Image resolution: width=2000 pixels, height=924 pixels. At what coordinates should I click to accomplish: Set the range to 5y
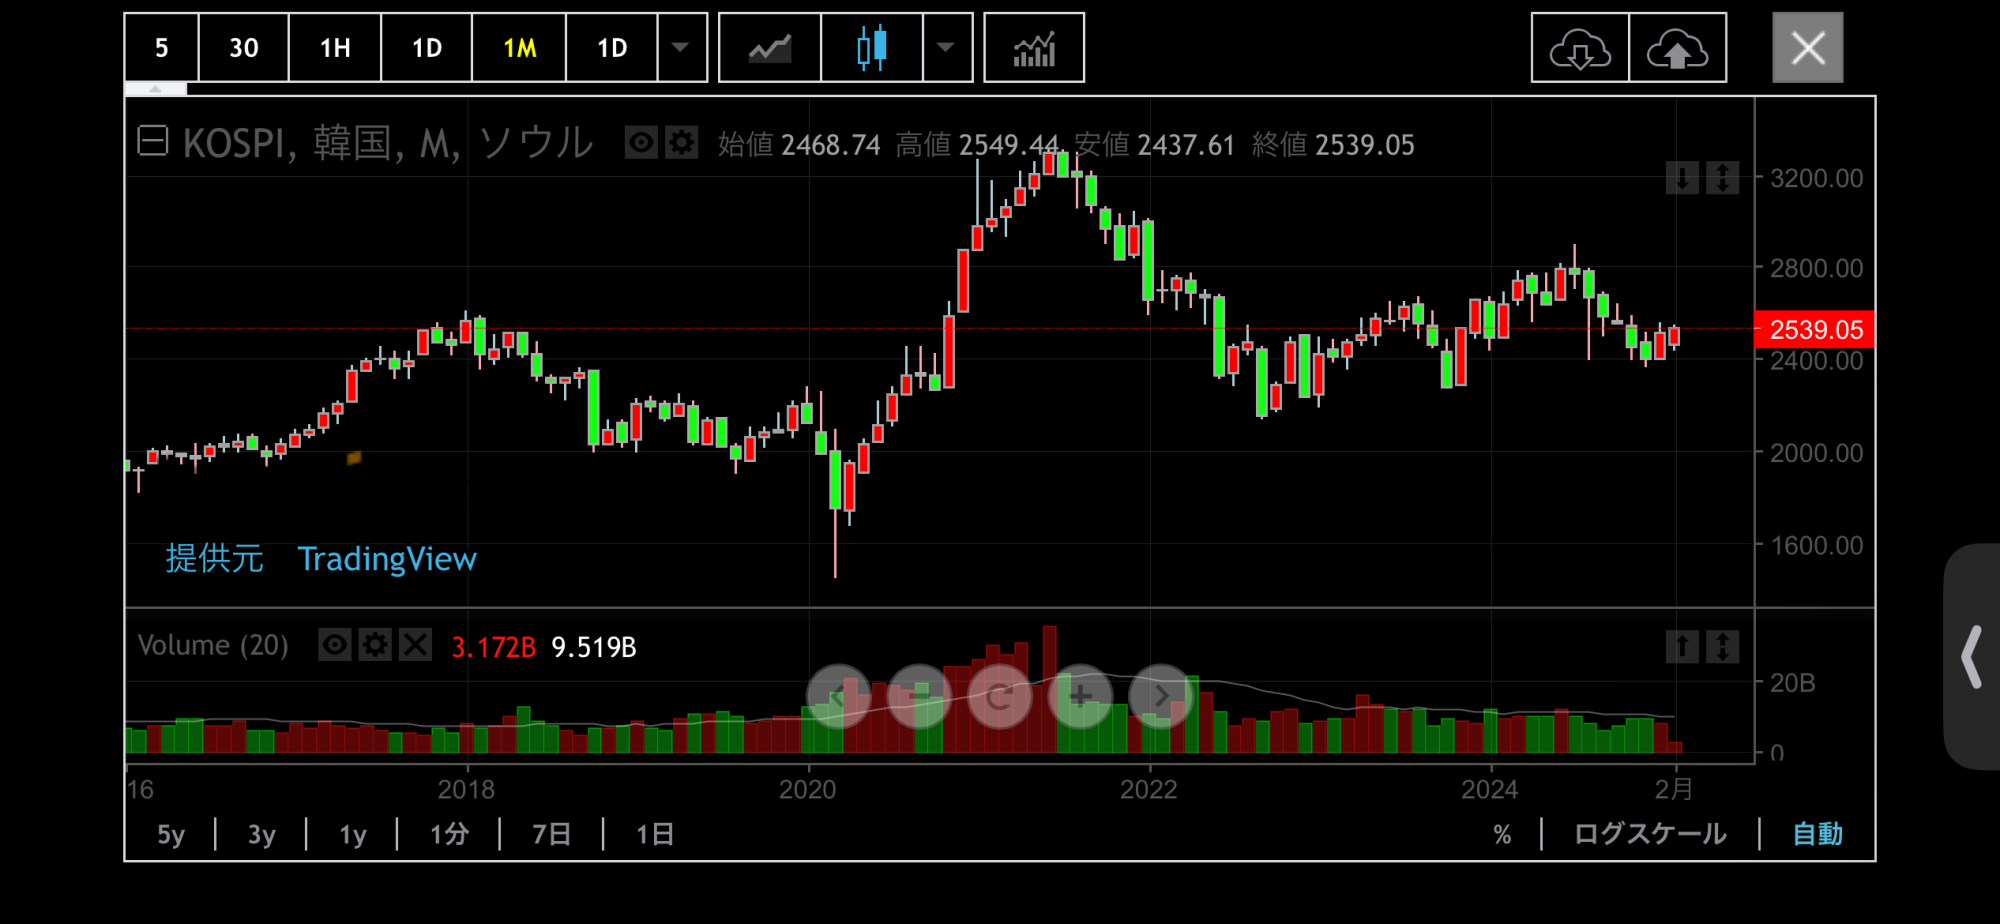[x=171, y=834]
